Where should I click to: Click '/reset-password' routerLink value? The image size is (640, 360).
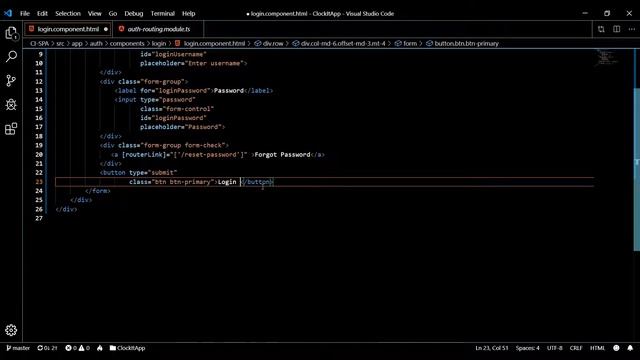tap(210, 155)
